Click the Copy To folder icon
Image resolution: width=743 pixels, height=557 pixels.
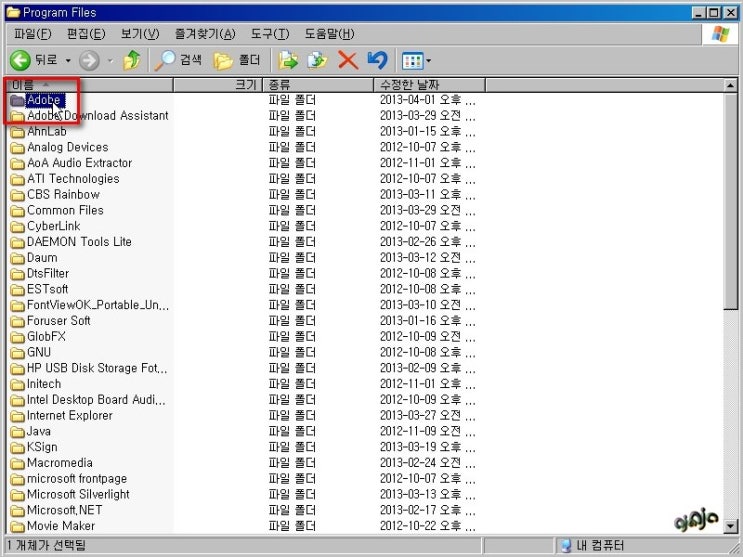coord(317,60)
